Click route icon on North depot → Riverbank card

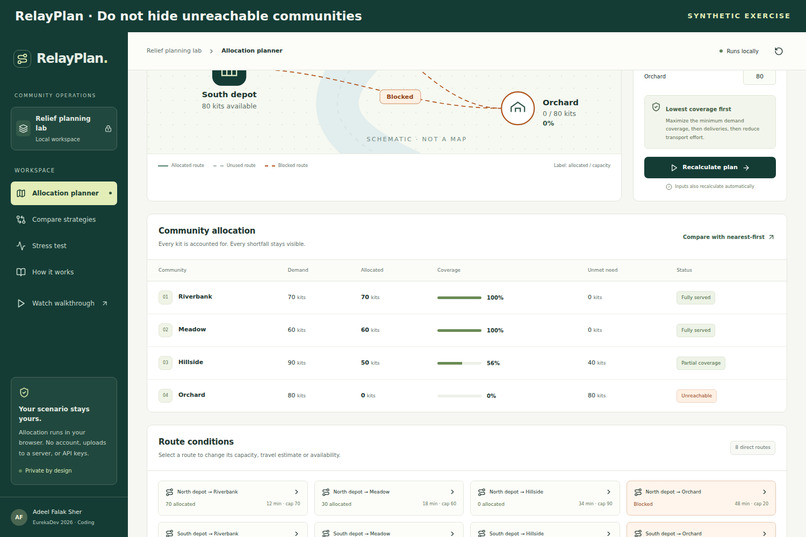tap(170, 492)
